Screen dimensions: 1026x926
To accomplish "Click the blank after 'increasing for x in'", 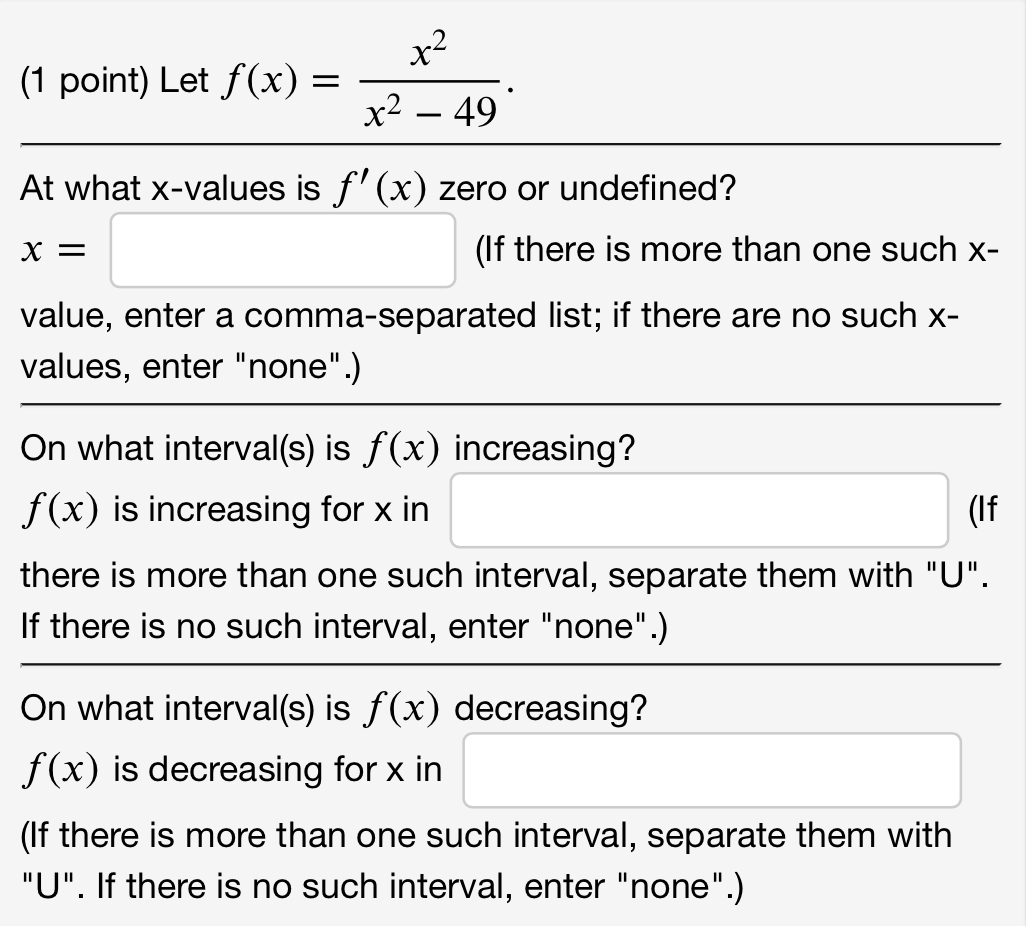I will pyautogui.click(x=699, y=509).
